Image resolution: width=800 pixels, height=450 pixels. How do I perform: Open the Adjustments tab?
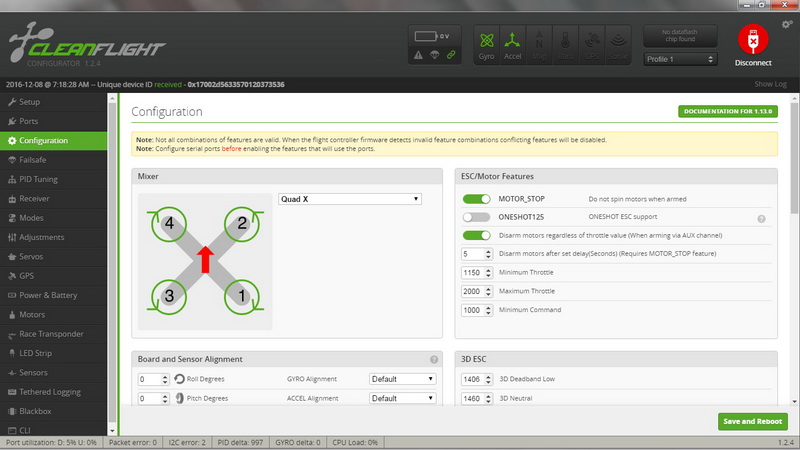click(x=54, y=237)
